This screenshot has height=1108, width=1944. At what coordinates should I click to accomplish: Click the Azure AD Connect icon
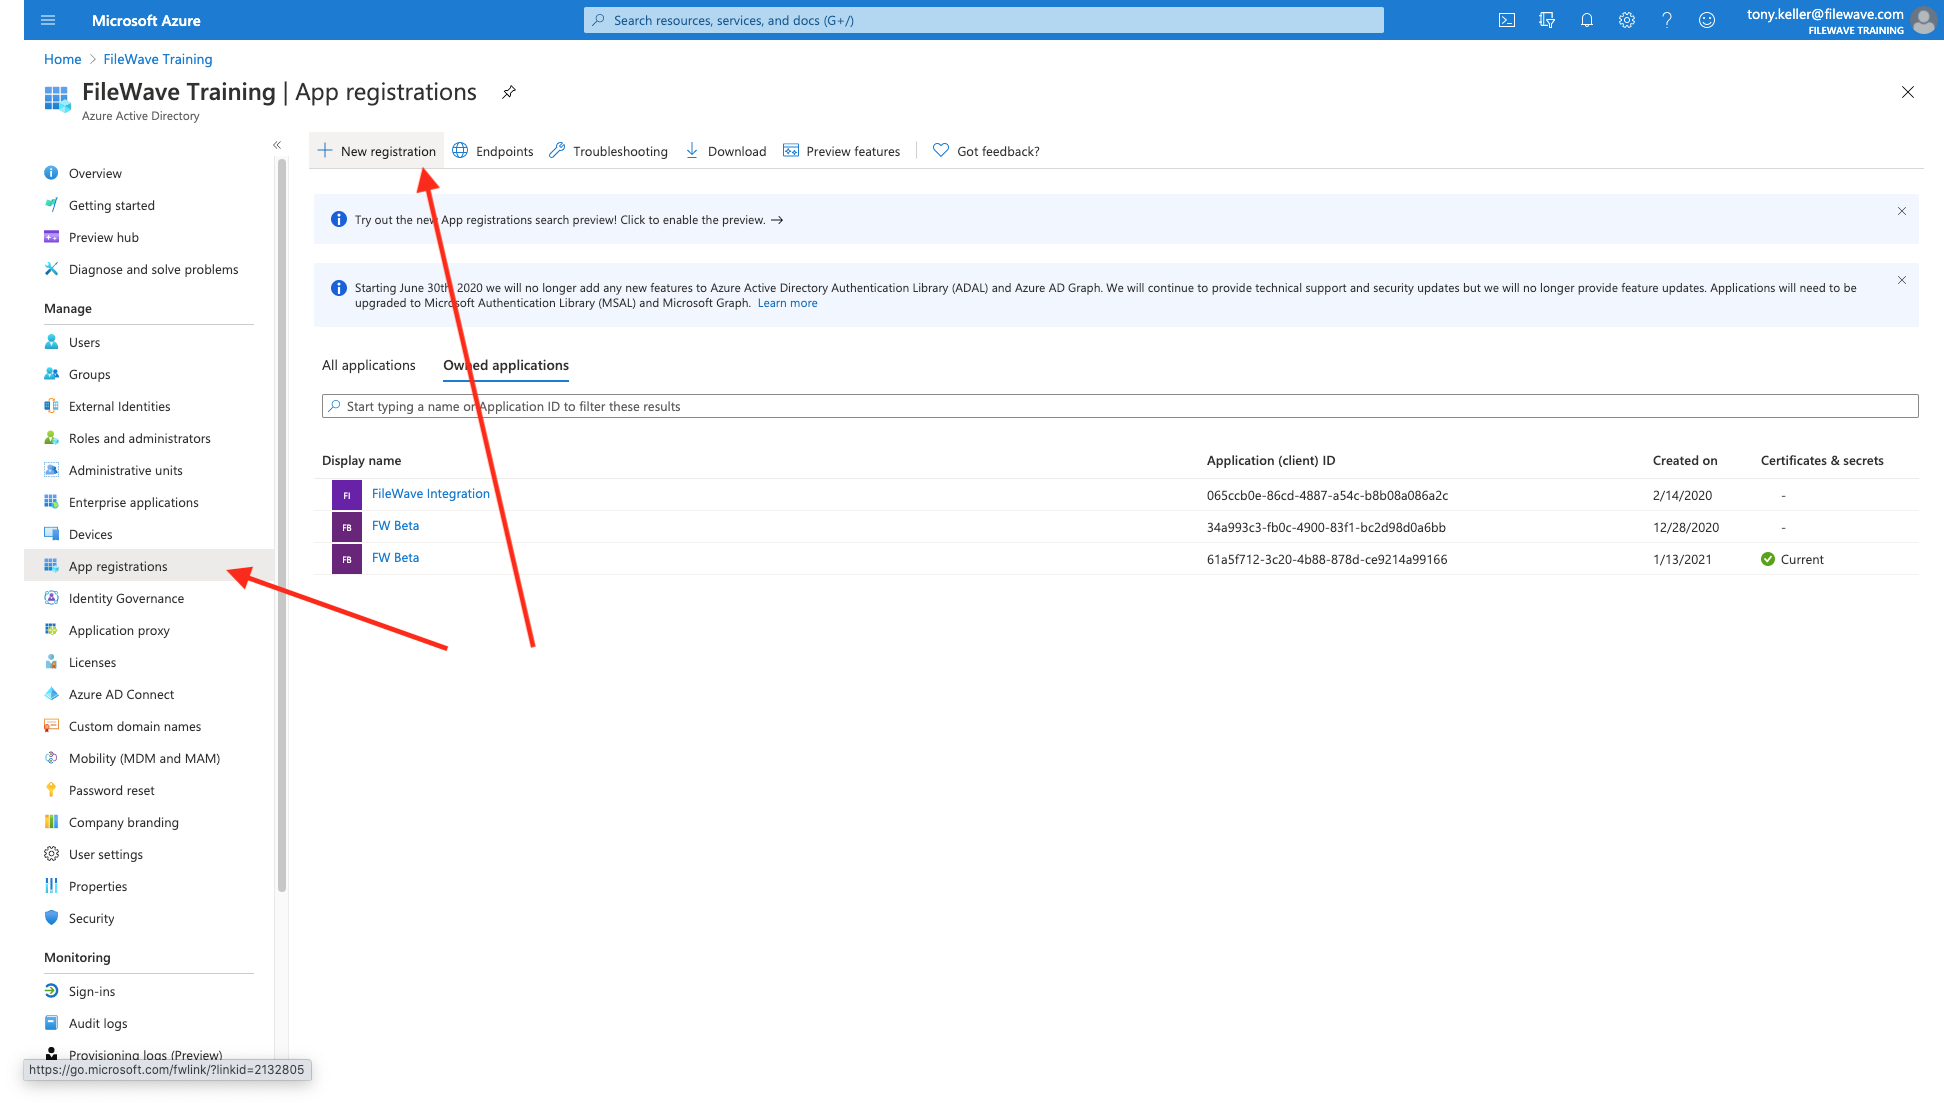[x=51, y=694]
